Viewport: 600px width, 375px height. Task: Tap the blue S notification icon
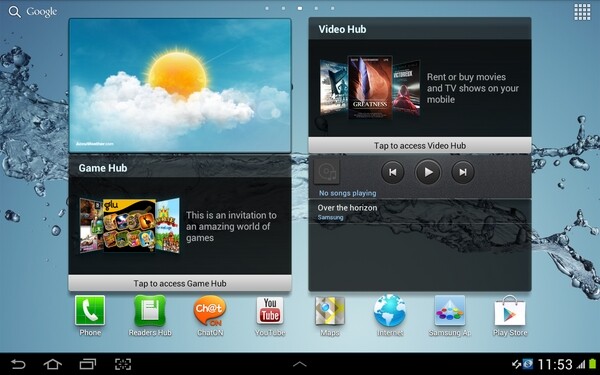pos(528,364)
